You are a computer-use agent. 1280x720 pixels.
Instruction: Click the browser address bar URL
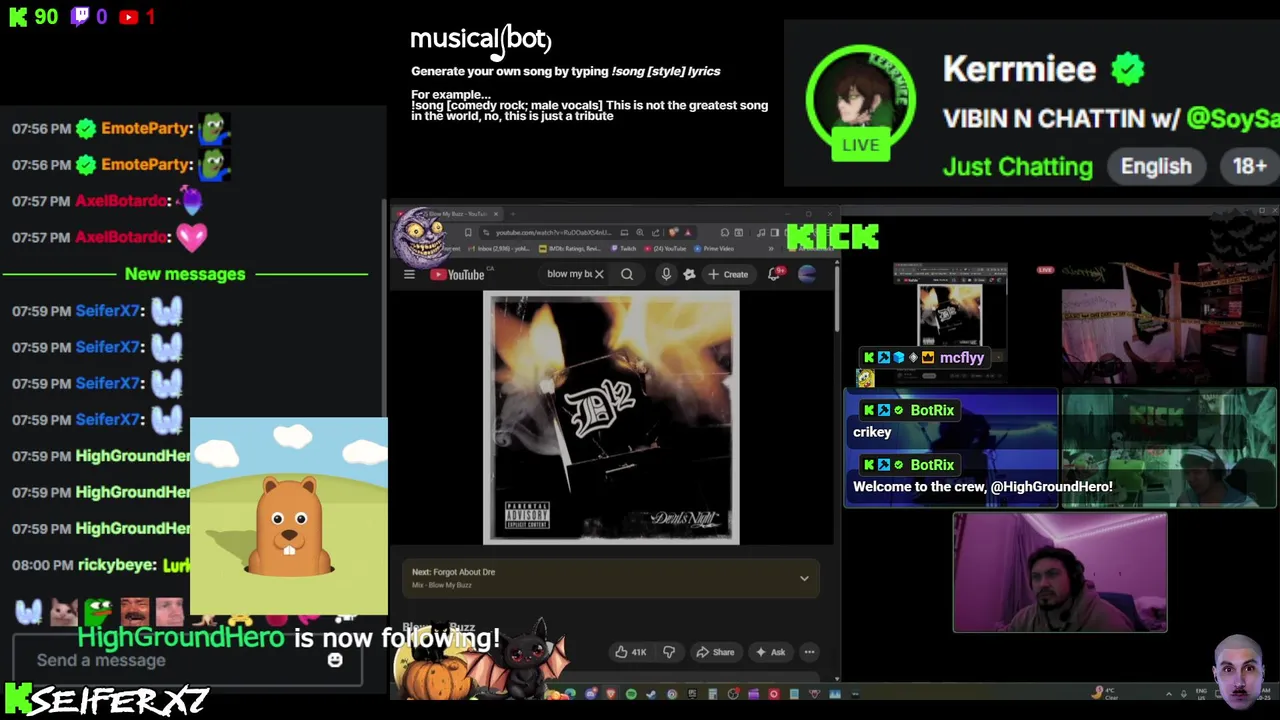point(553,232)
